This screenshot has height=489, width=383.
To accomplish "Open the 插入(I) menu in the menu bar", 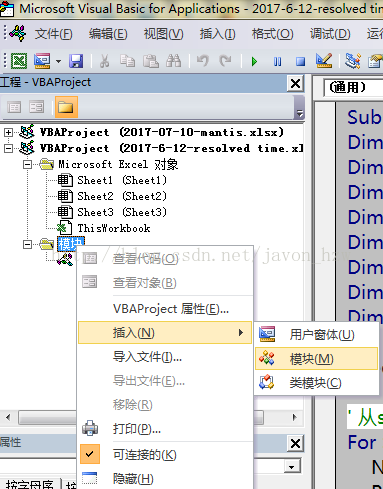I will (217, 34).
